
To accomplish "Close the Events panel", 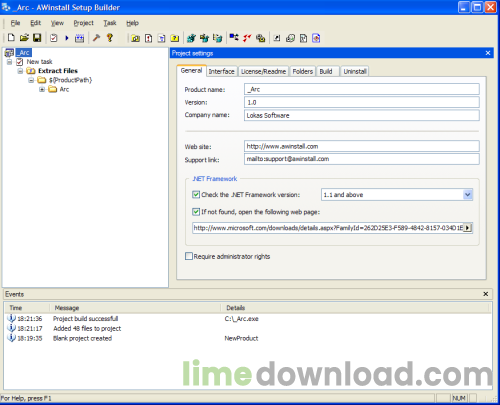I will [x=486, y=294].
